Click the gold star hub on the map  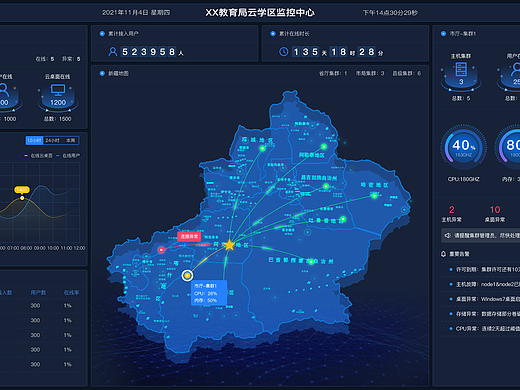coord(229,245)
